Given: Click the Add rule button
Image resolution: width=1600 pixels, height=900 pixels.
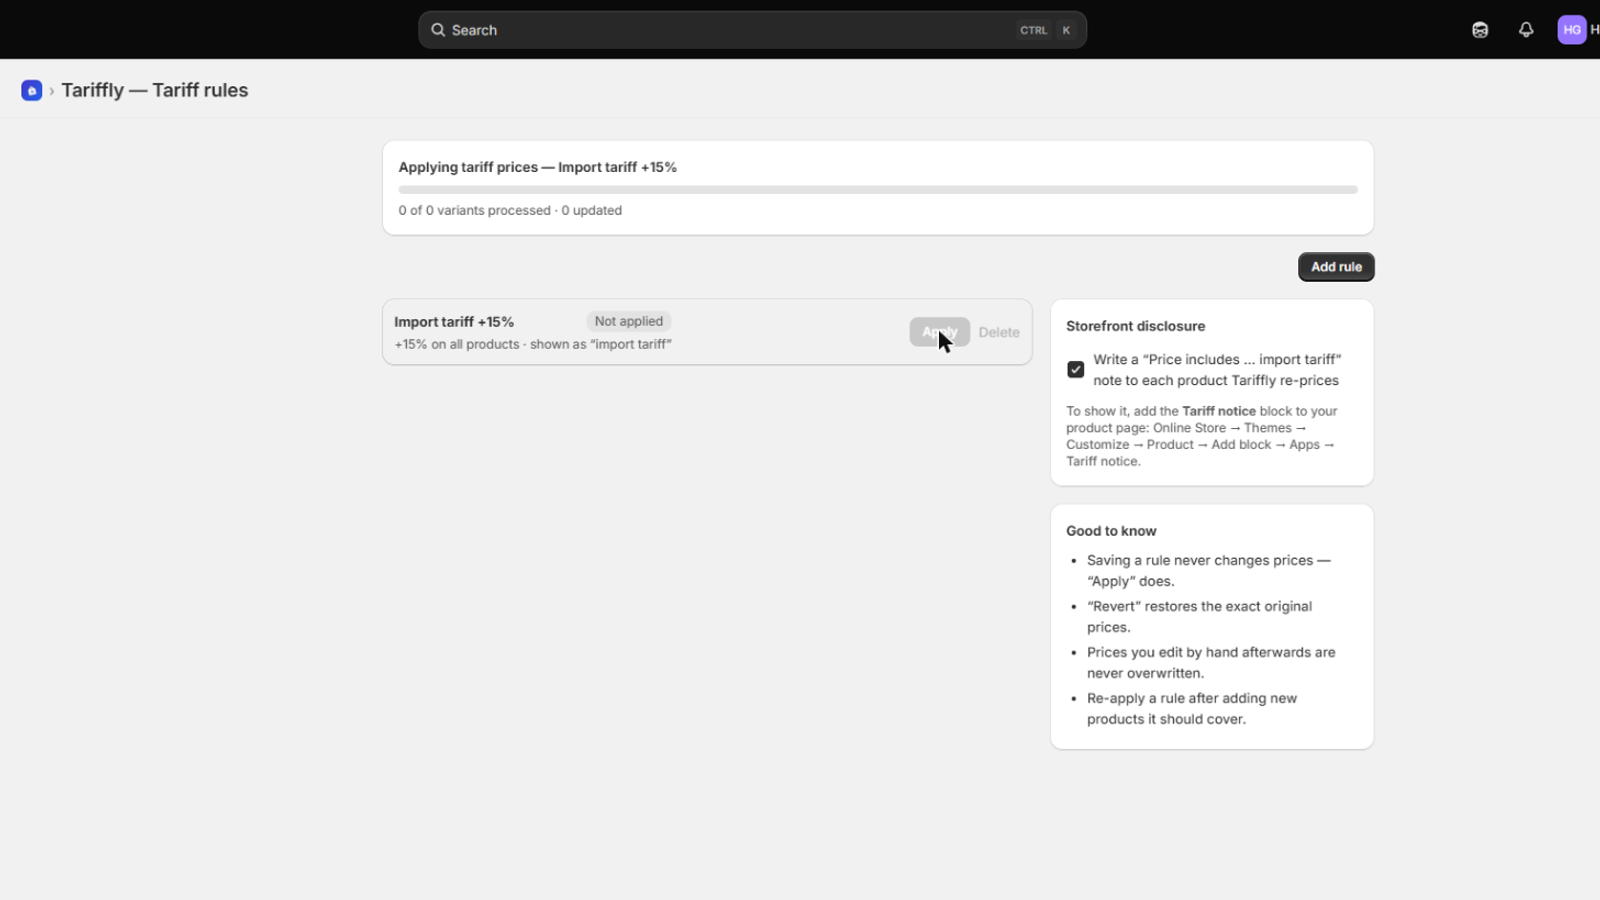Looking at the screenshot, I should [x=1336, y=267].
